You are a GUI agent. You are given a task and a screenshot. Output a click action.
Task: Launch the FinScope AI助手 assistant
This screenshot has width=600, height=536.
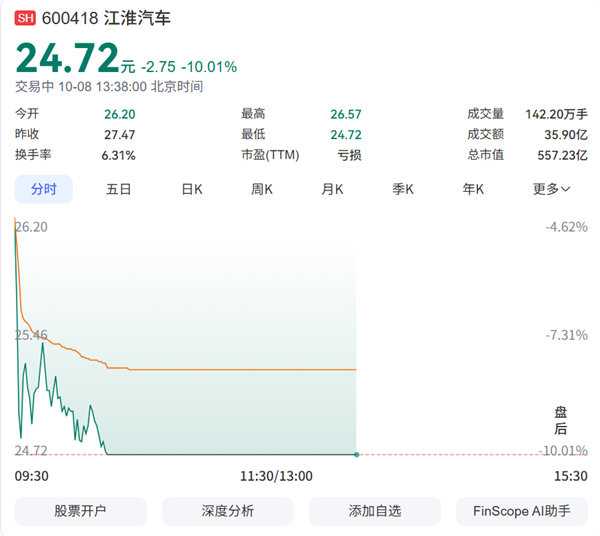(x=522, y=511)
